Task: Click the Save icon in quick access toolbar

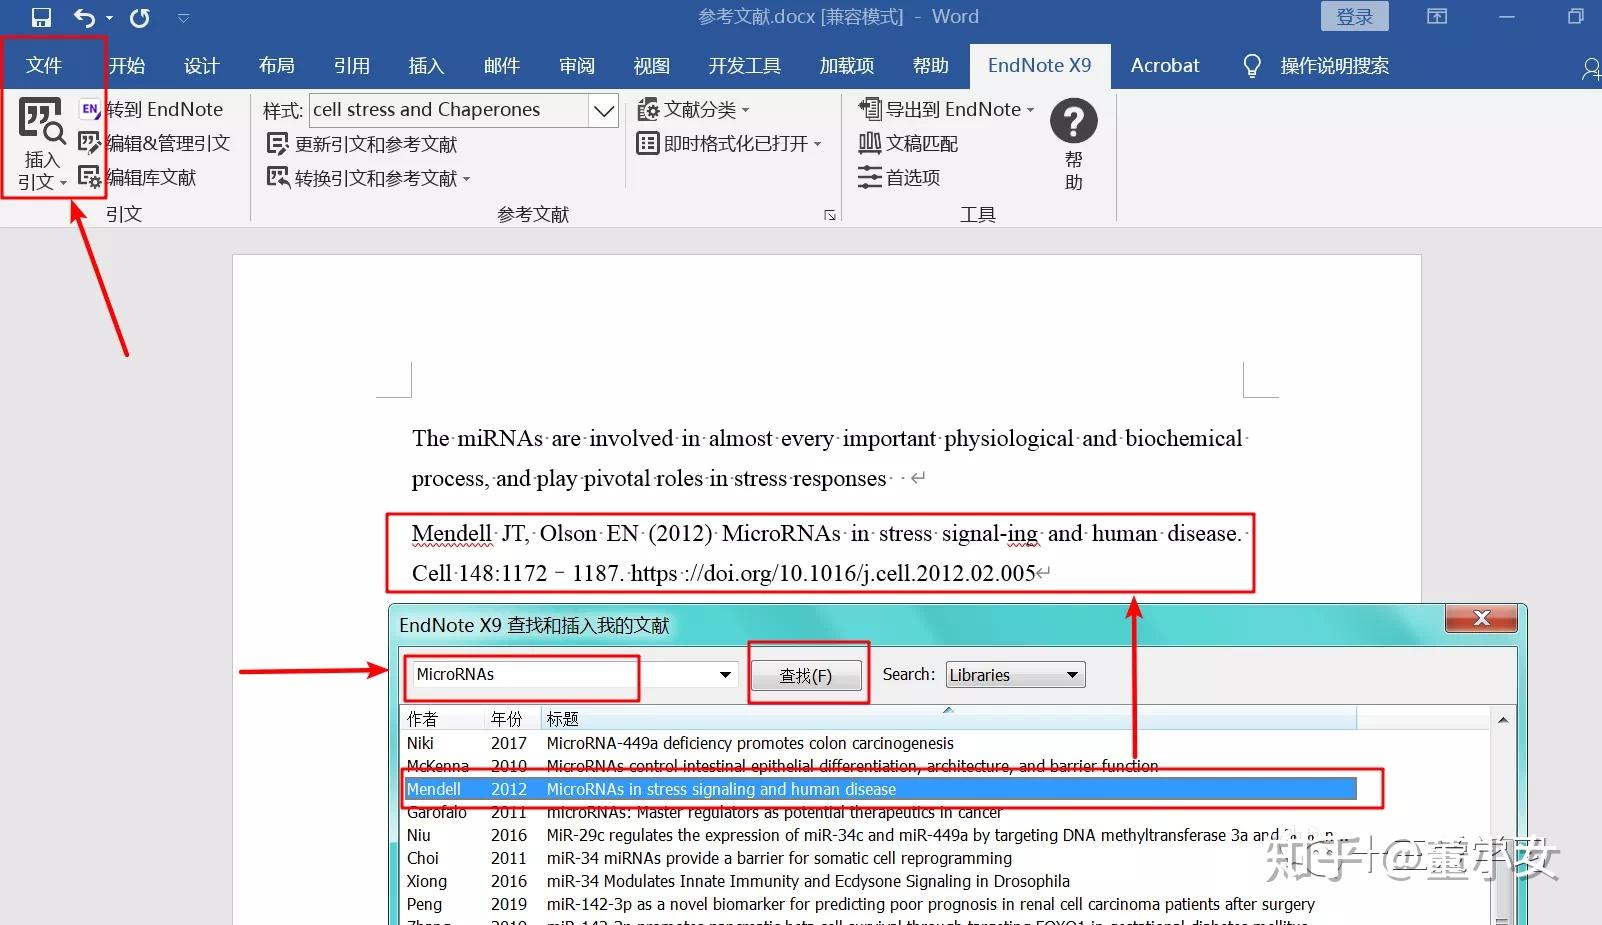Action: point(40,17)
